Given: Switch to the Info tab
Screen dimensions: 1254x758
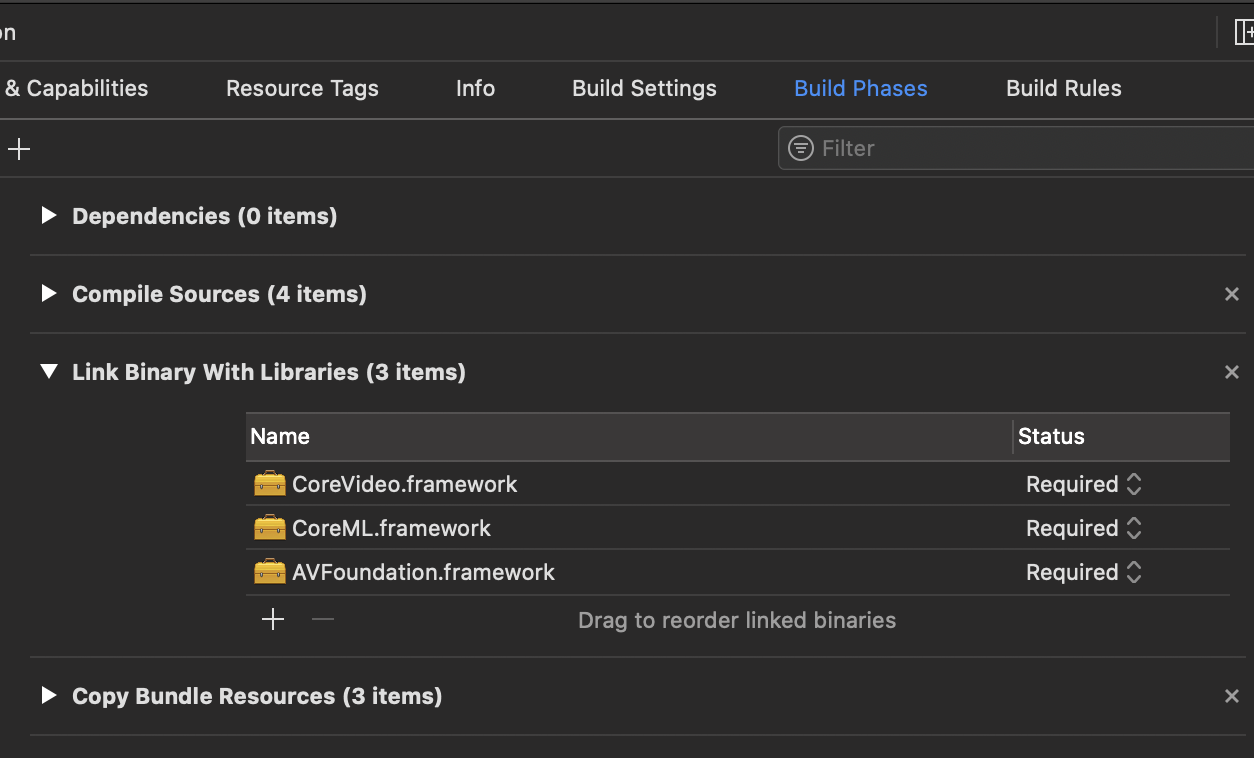Looking at the screenshot, I should tap(475, 88).
